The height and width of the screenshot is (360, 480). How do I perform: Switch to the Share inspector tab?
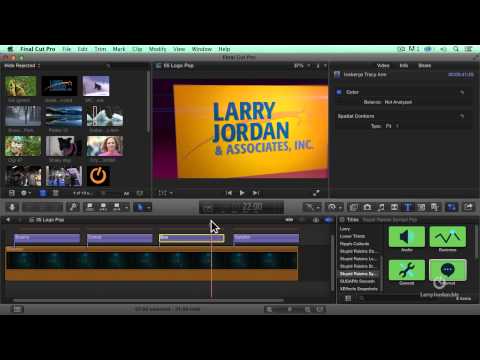pos(425,65)
